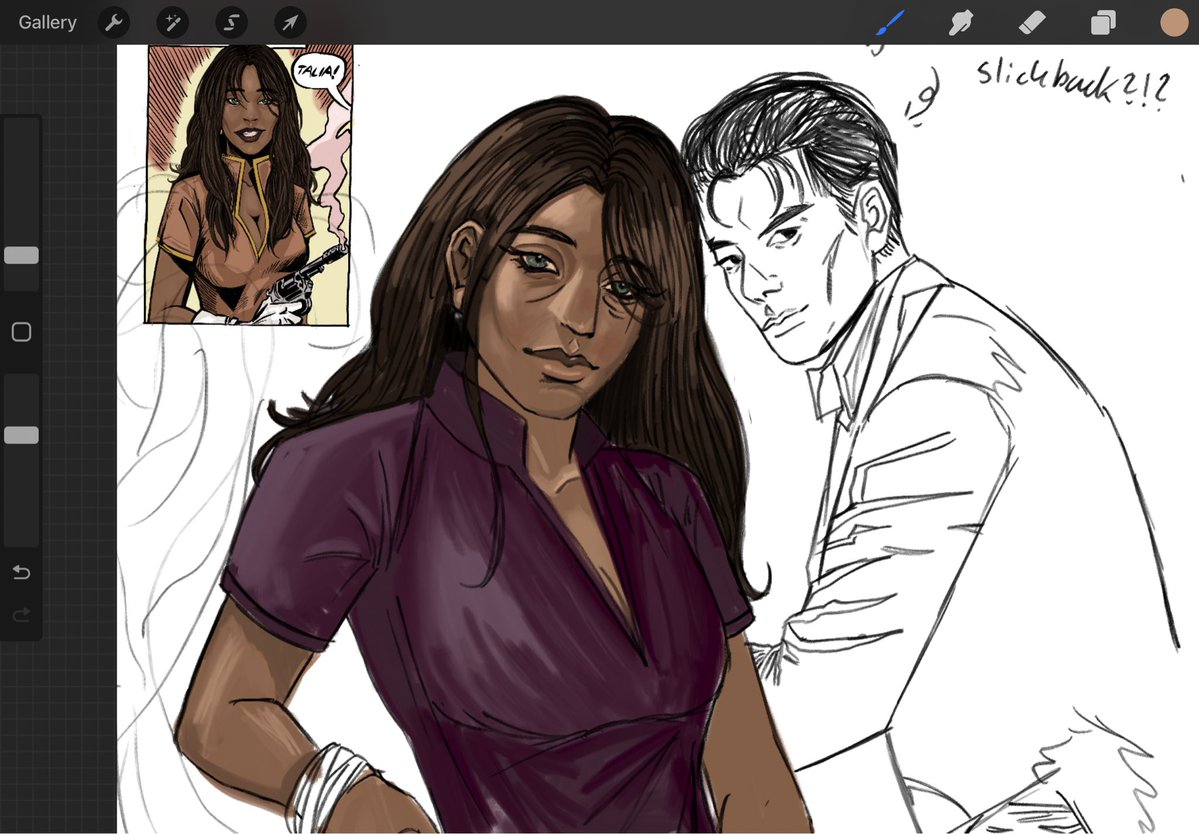Return to the Gallery view
1199x834 pixels.
point(47,22)
